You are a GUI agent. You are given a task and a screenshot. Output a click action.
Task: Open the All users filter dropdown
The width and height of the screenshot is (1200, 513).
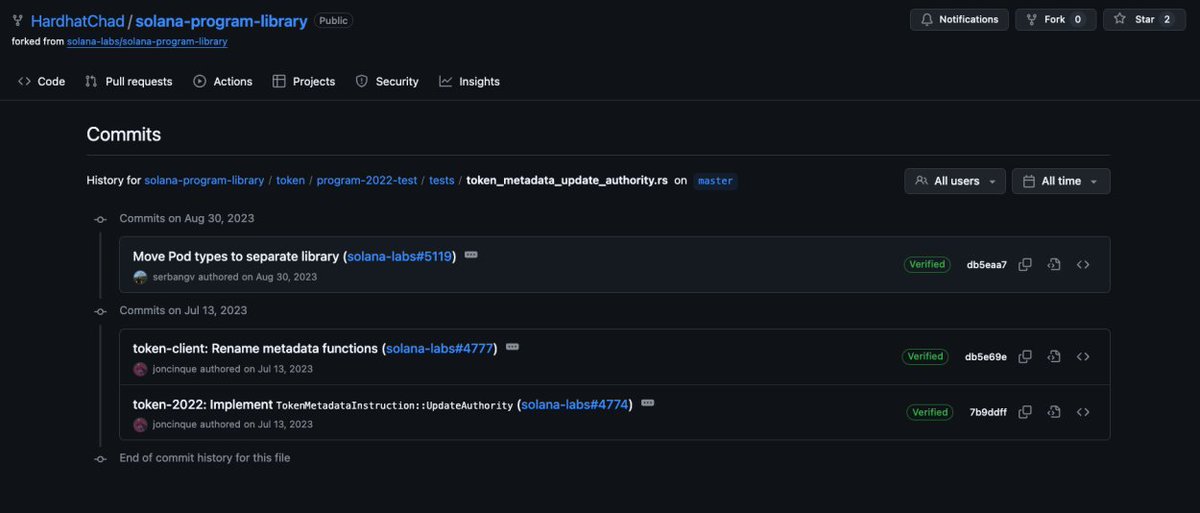click(x=955, y=181)
